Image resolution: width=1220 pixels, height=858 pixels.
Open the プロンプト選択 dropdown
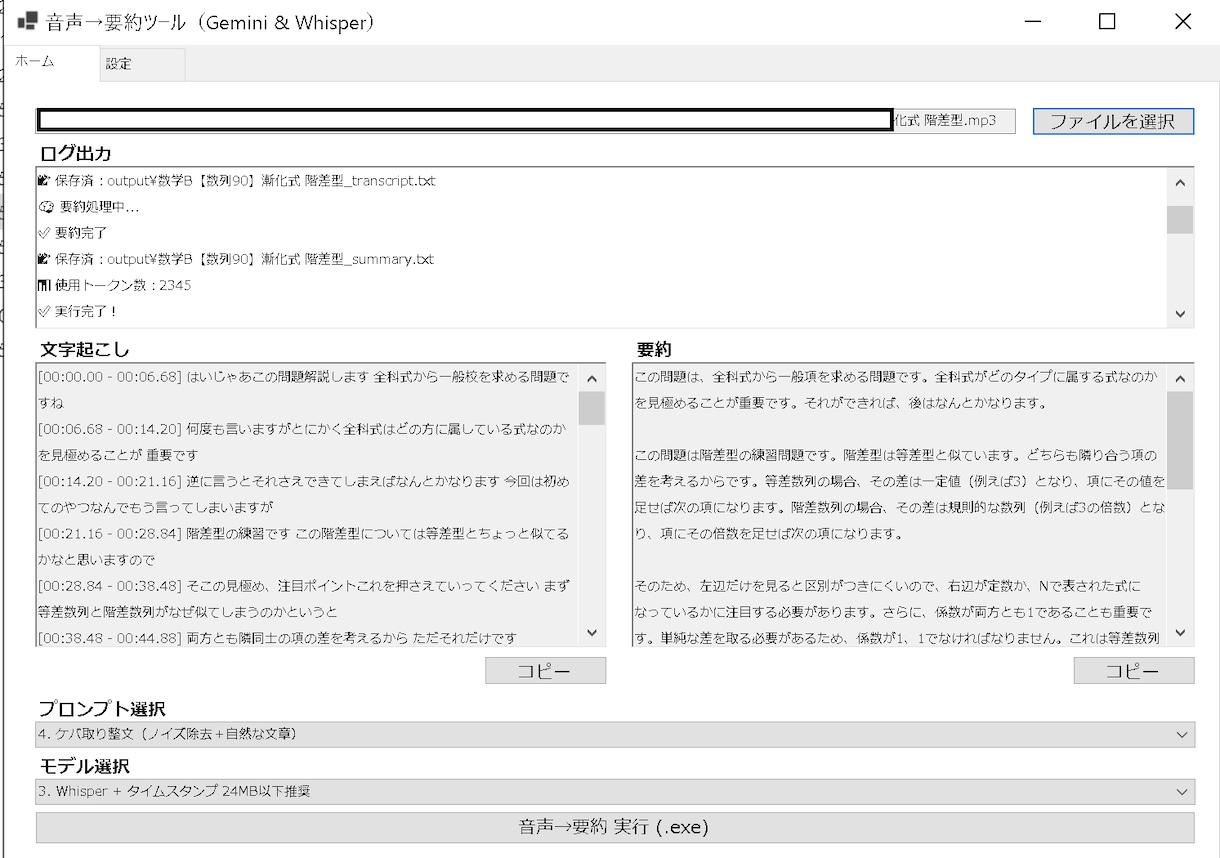[x=615, y=734]
